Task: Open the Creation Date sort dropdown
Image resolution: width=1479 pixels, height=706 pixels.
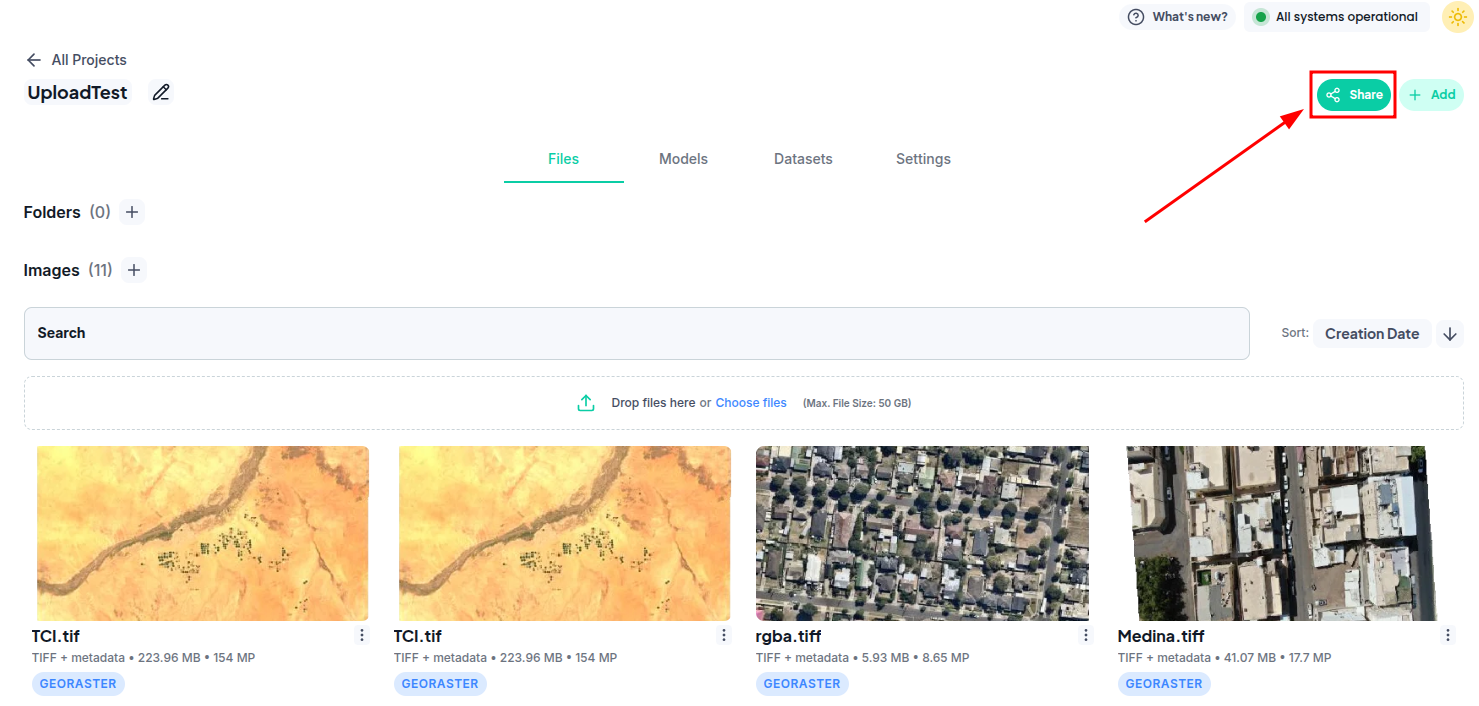Action: point(1372,334)
